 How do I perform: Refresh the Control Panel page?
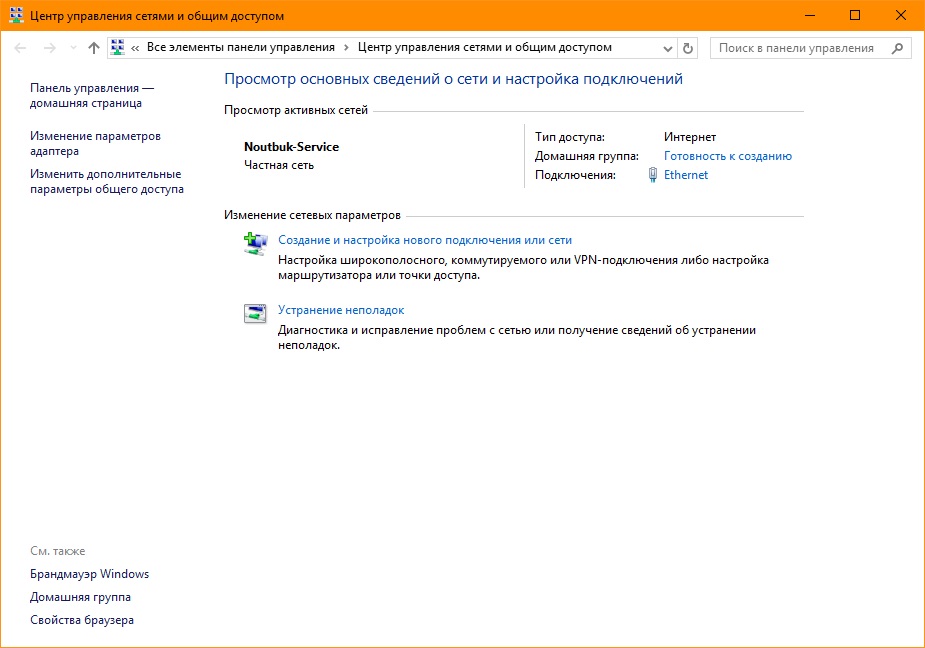[x=687, y=48]
